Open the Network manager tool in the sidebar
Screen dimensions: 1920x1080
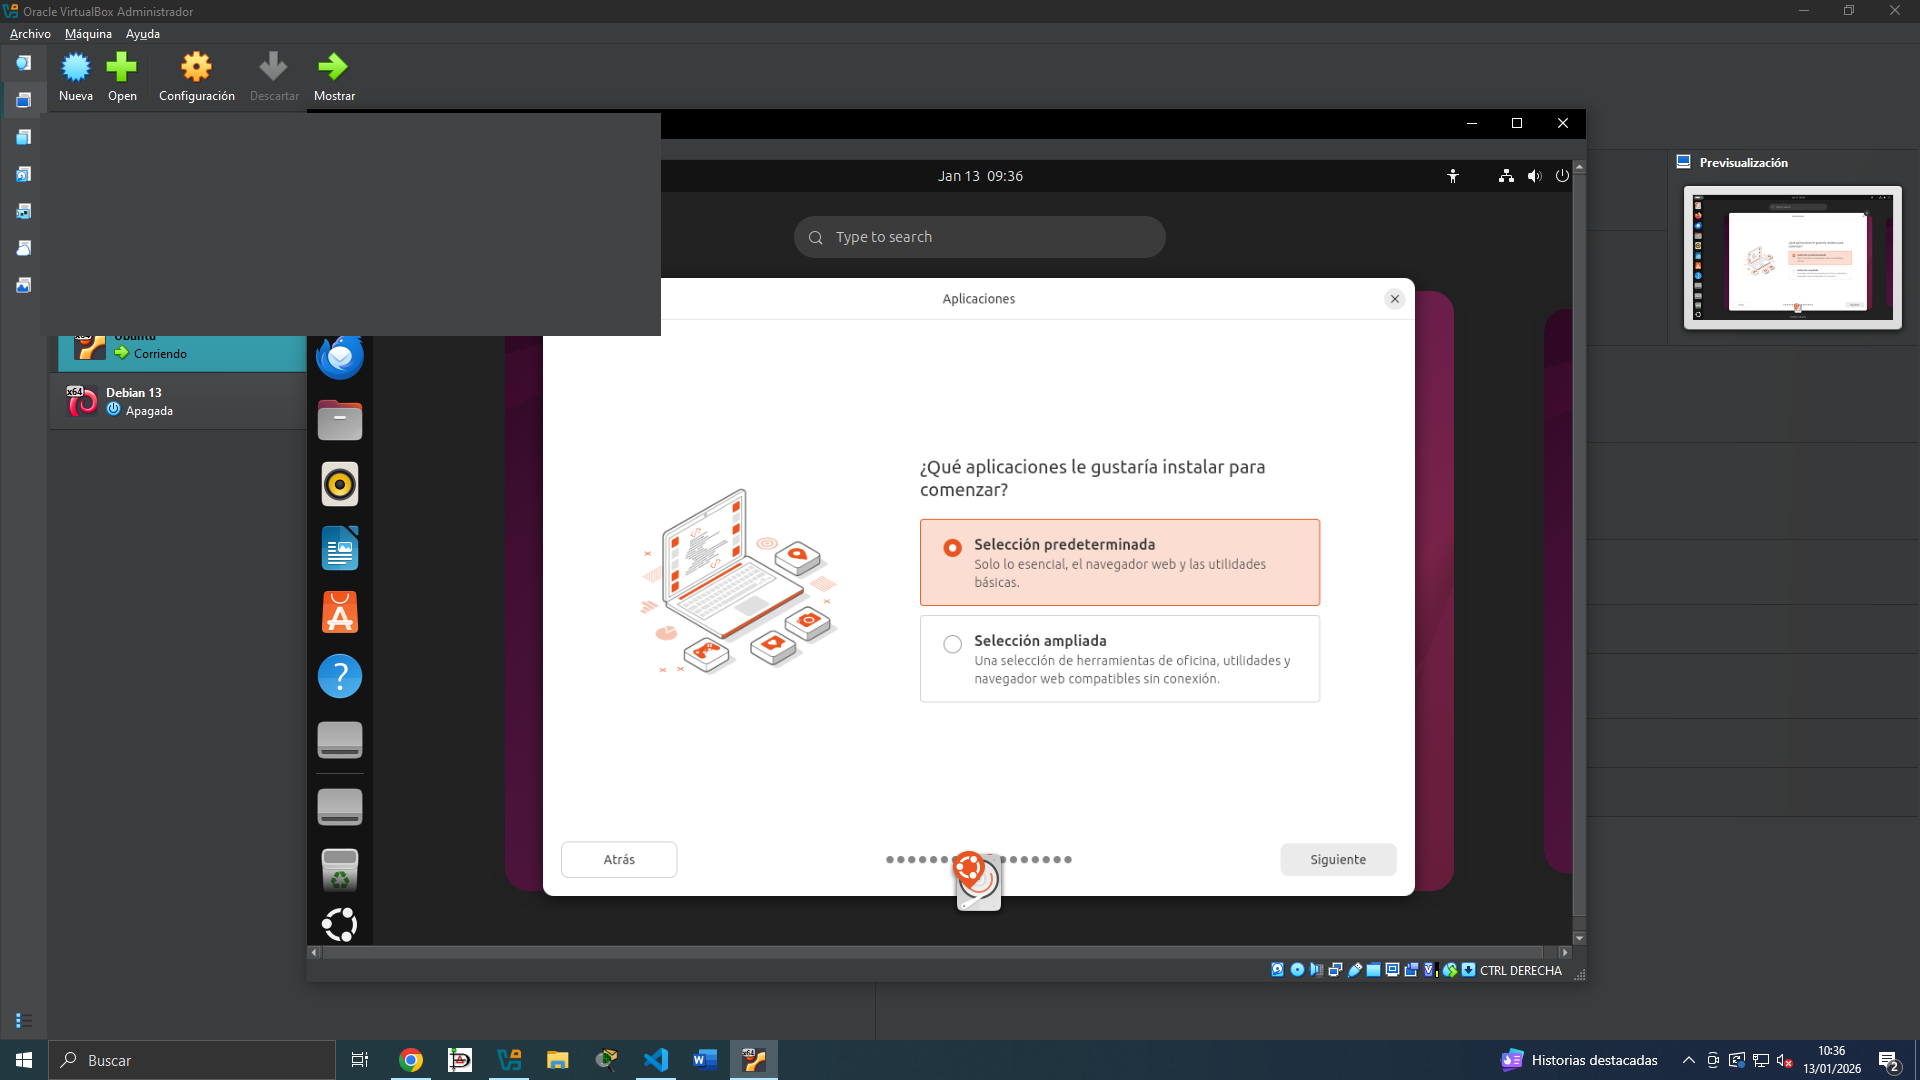click(x=23, y=211)
